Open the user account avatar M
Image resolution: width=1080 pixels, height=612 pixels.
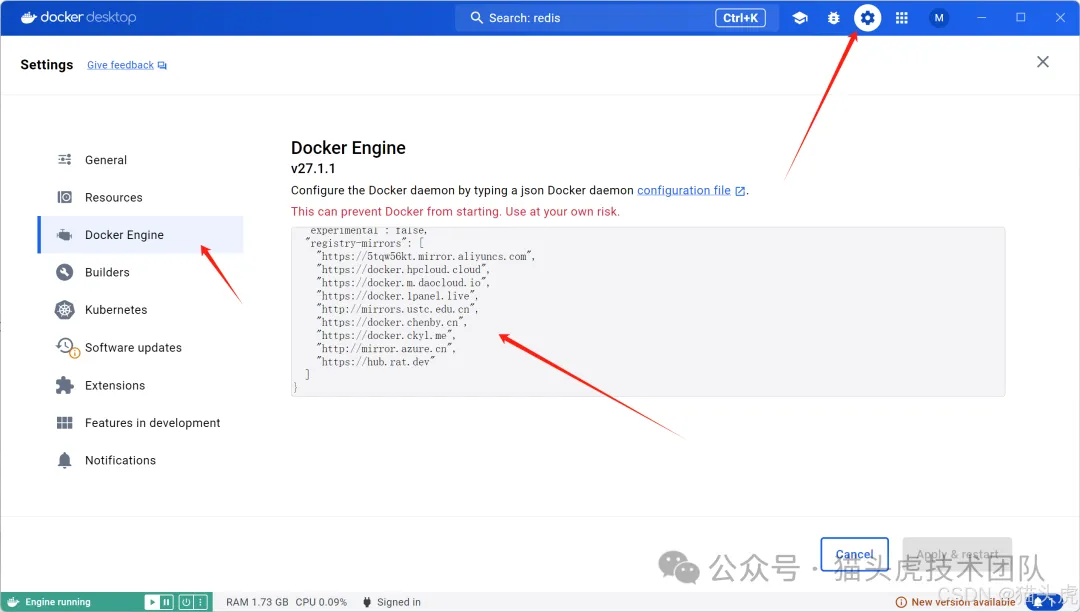(939, 18)
